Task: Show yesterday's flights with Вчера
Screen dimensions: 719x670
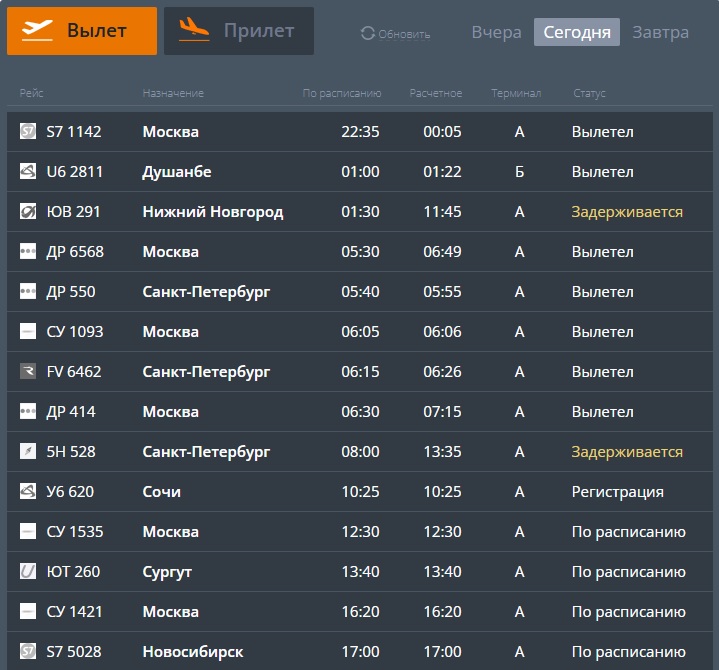Action: pos(496,32)
